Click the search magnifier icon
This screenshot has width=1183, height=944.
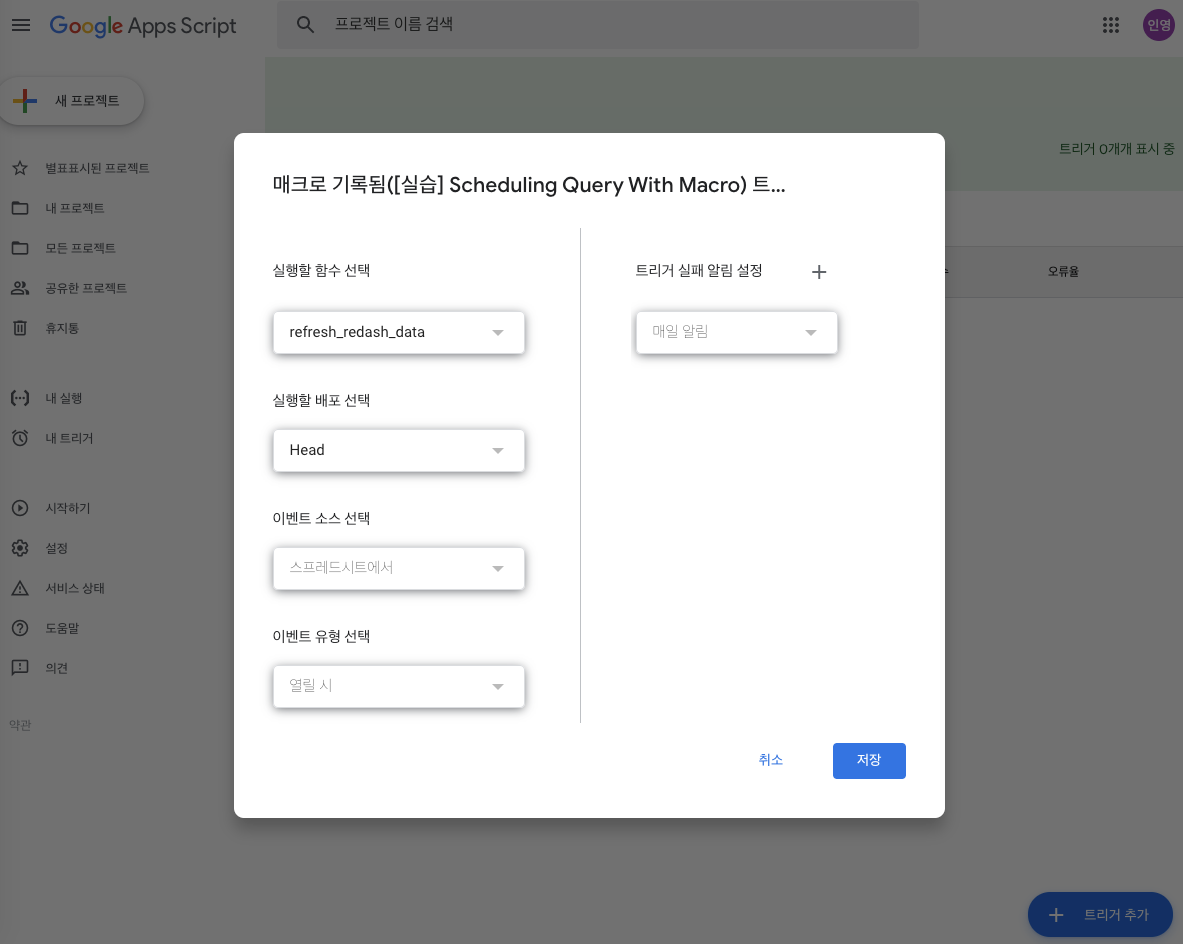(305, 25)
